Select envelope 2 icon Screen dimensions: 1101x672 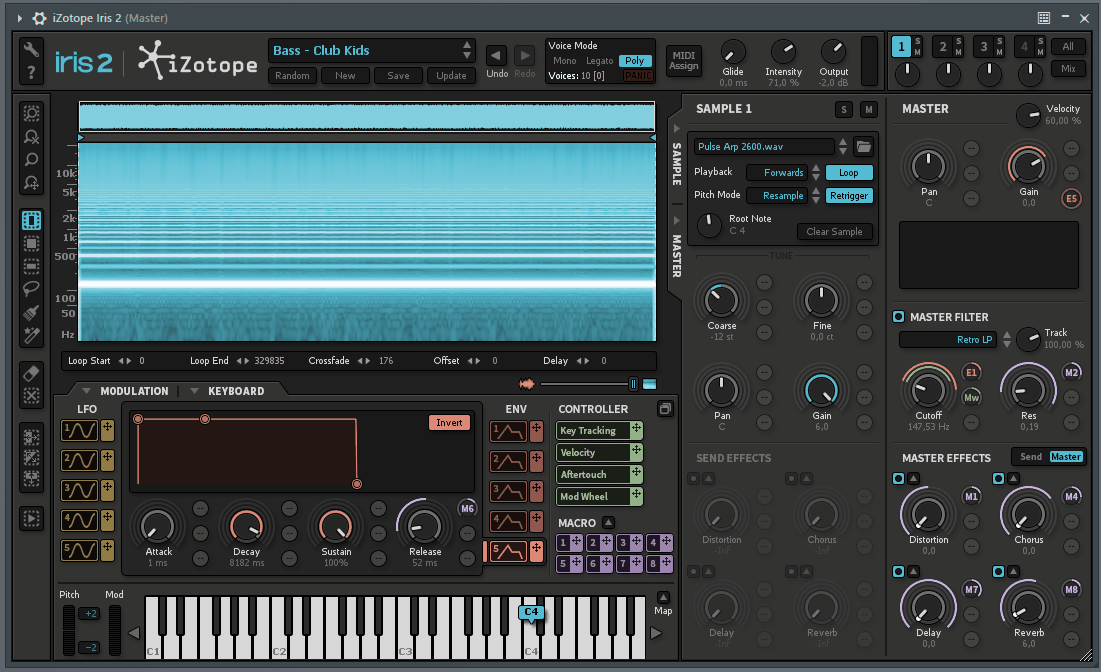[508, 461]
